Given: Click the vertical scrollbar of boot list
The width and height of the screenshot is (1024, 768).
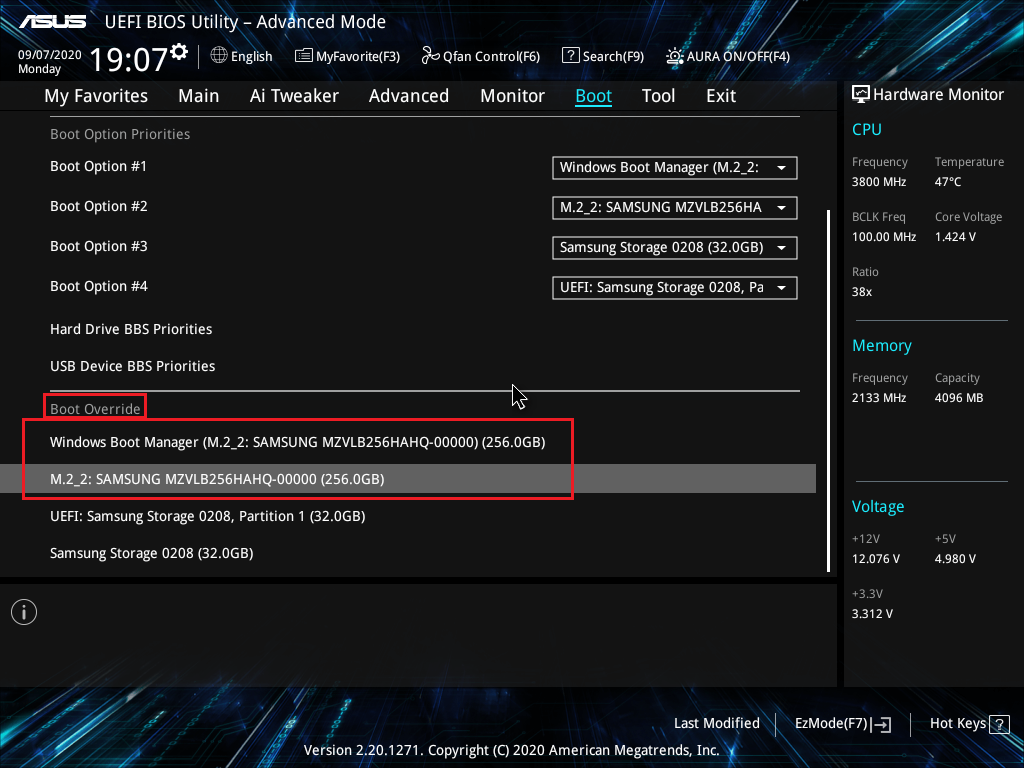Looking at the screenshot, I should (829, 391).
